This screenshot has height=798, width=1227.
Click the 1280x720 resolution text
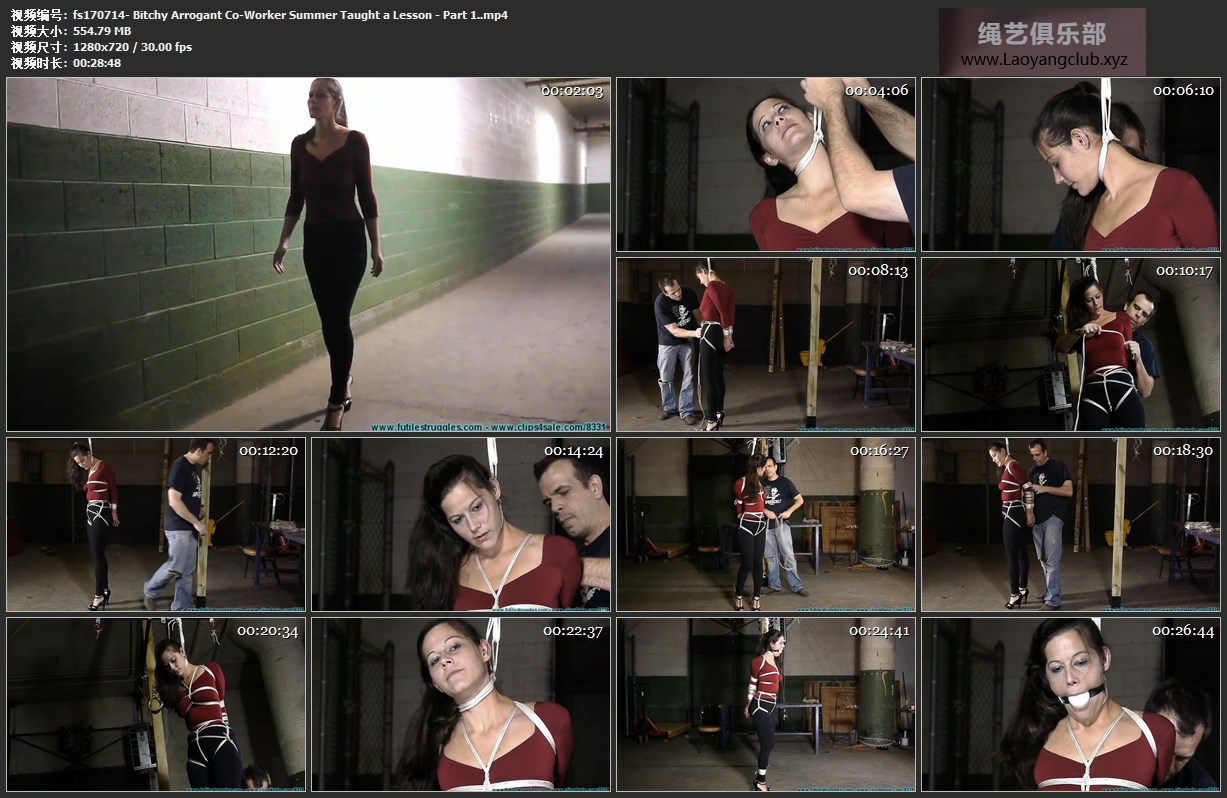click(x=132, y=47)
